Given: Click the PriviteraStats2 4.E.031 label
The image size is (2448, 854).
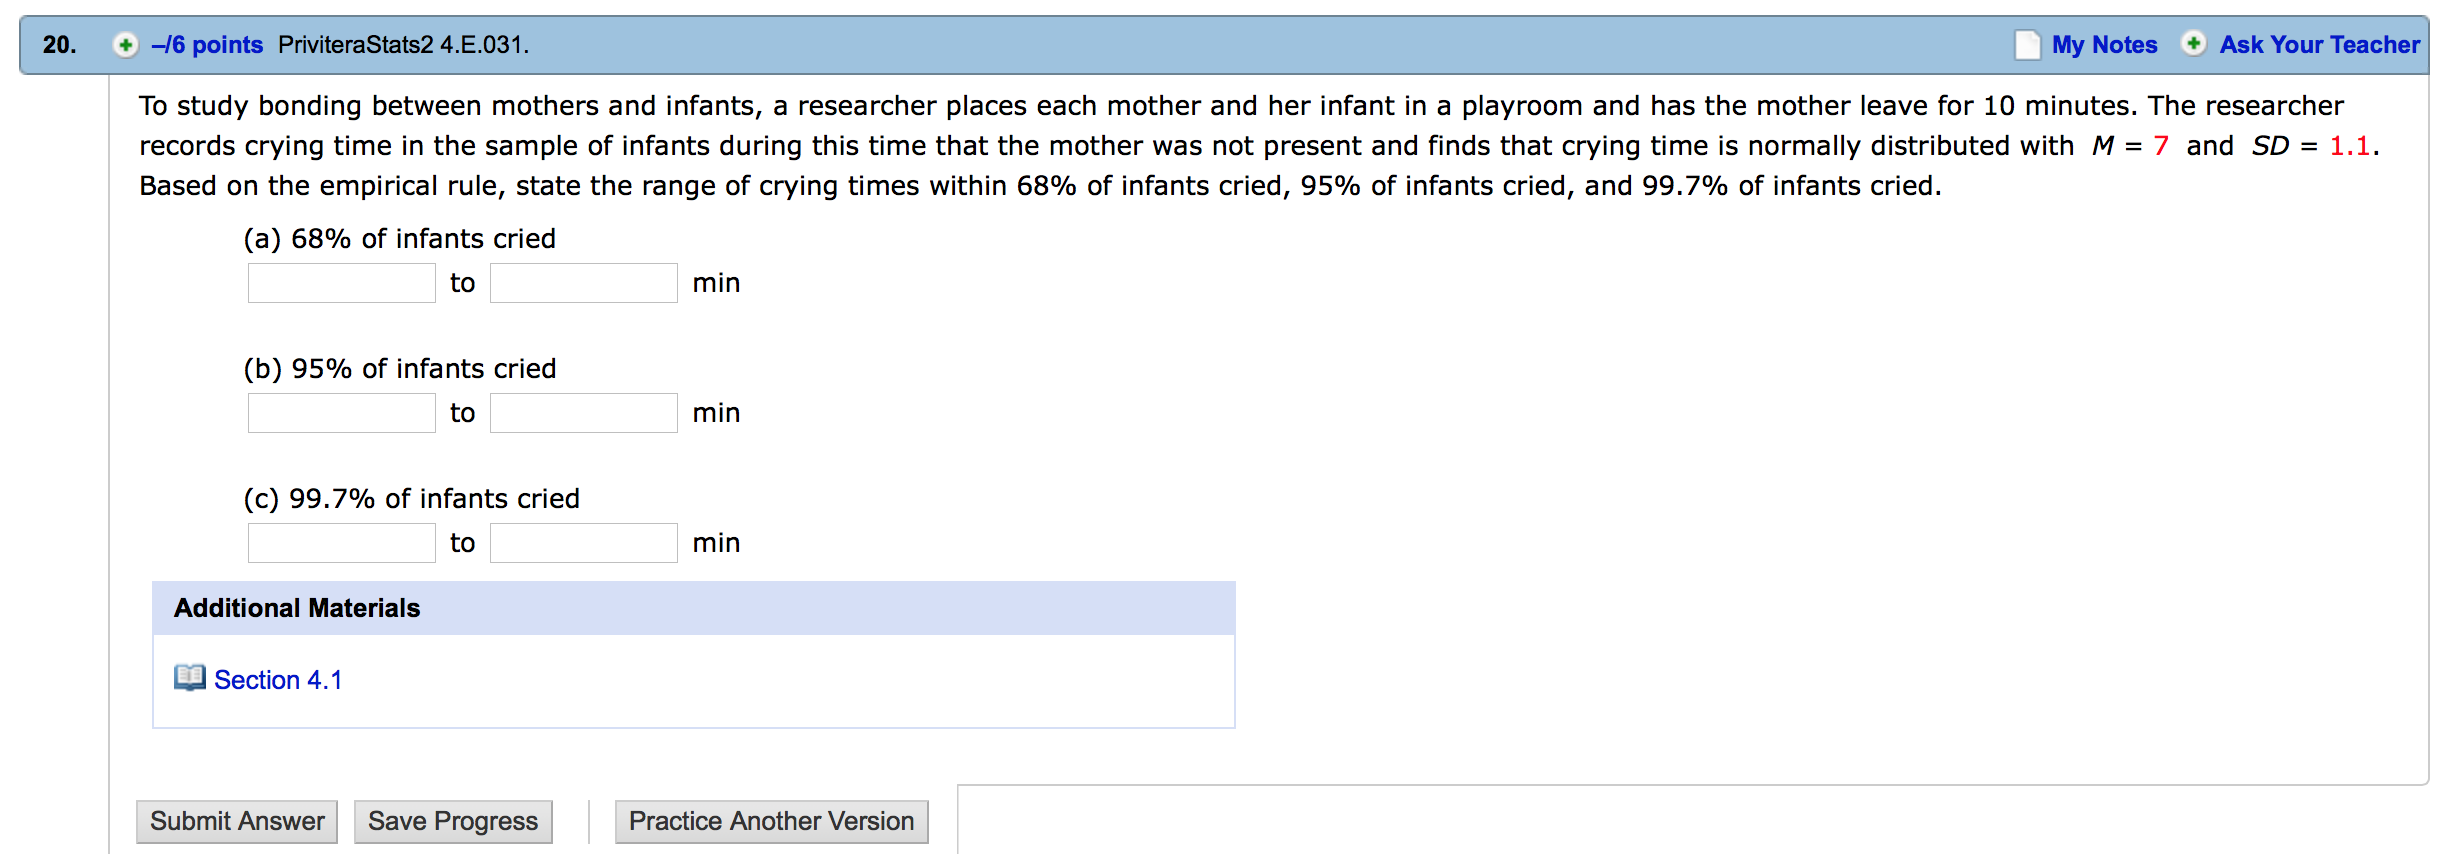Looking at the screenshot, I should (404, 44).
